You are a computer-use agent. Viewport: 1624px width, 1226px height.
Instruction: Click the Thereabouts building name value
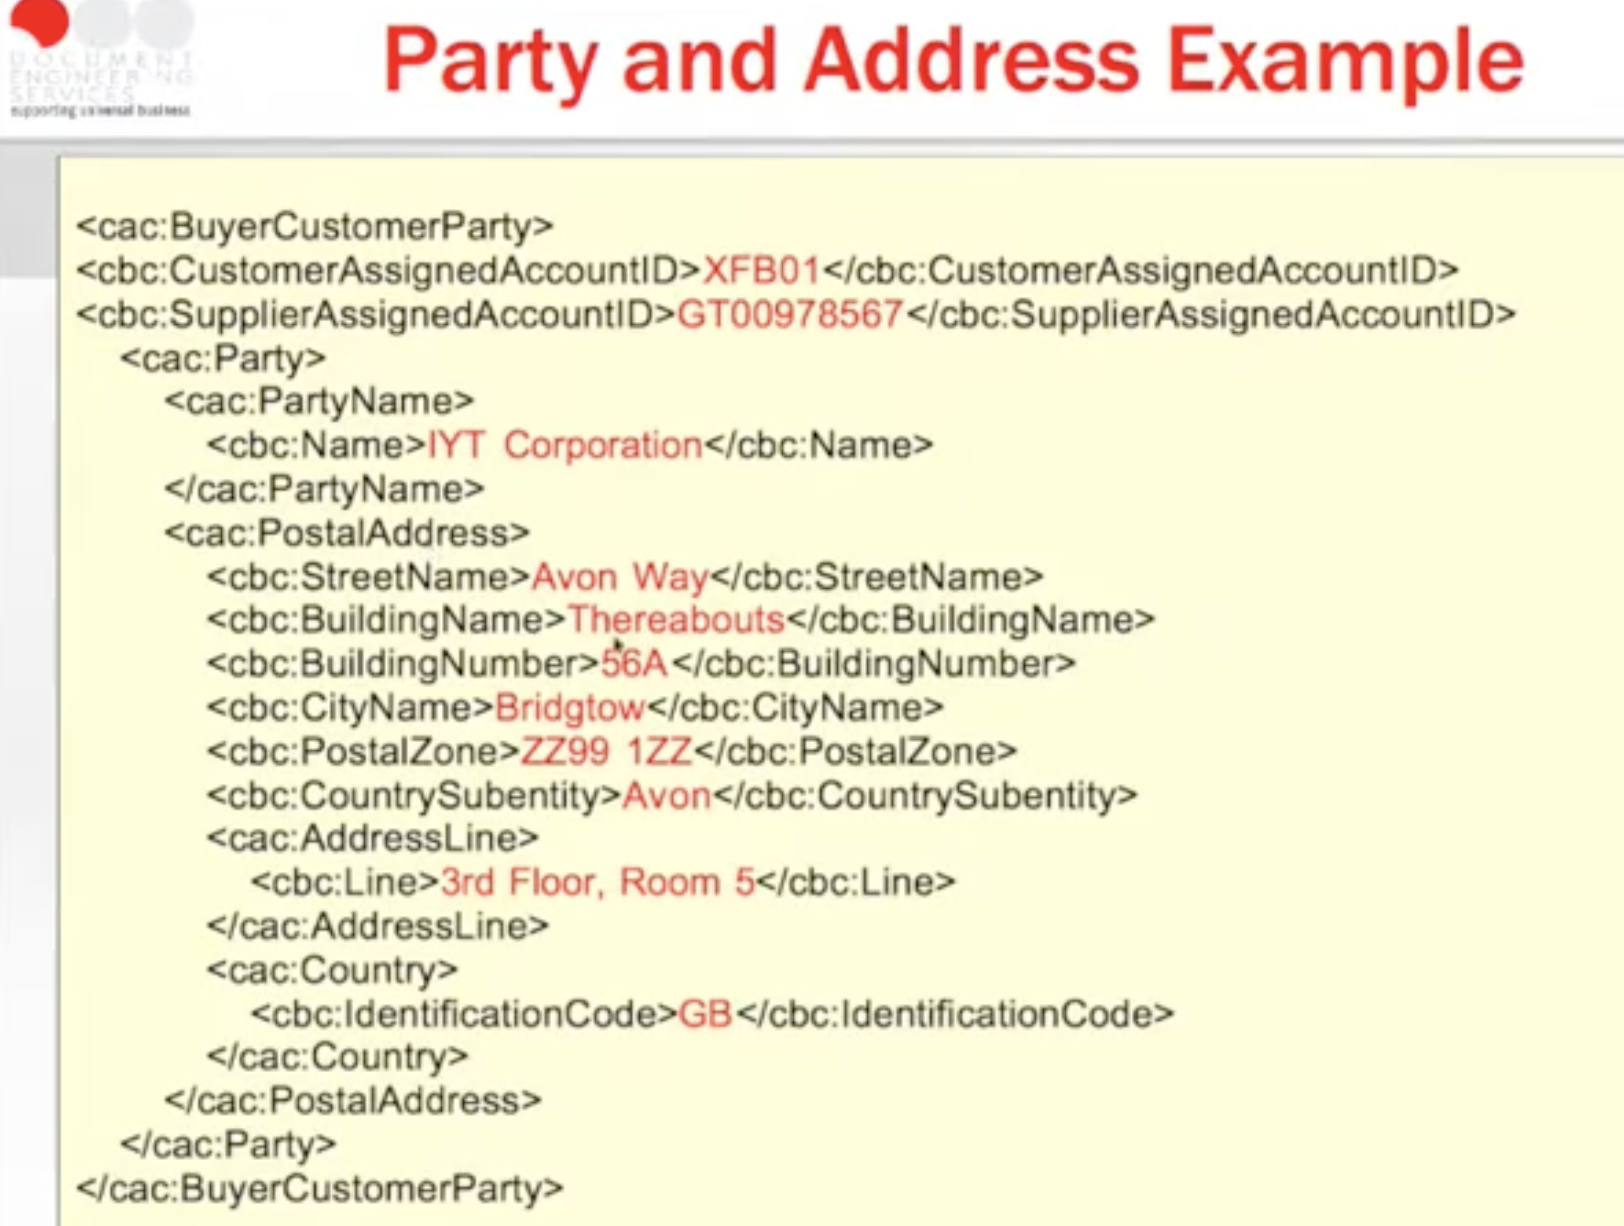(x=676, y=620)
